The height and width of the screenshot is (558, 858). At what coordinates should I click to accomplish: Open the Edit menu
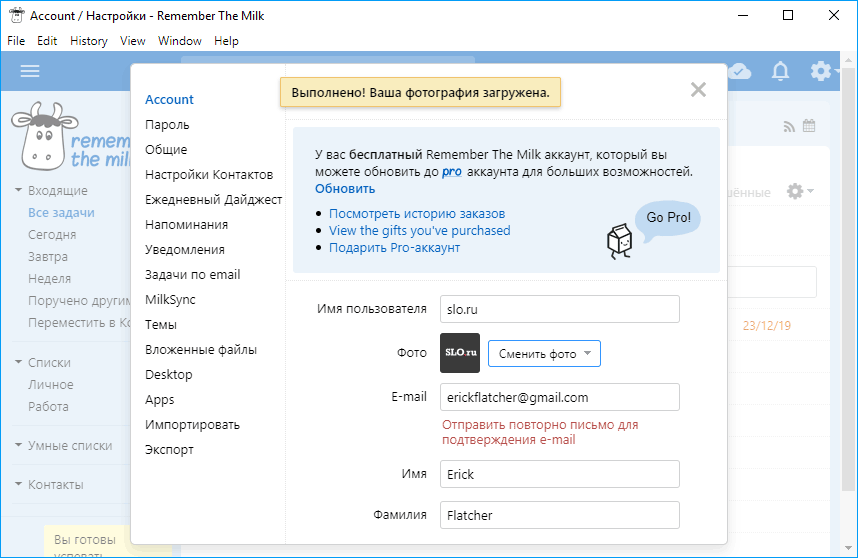[x=47, y=41]
